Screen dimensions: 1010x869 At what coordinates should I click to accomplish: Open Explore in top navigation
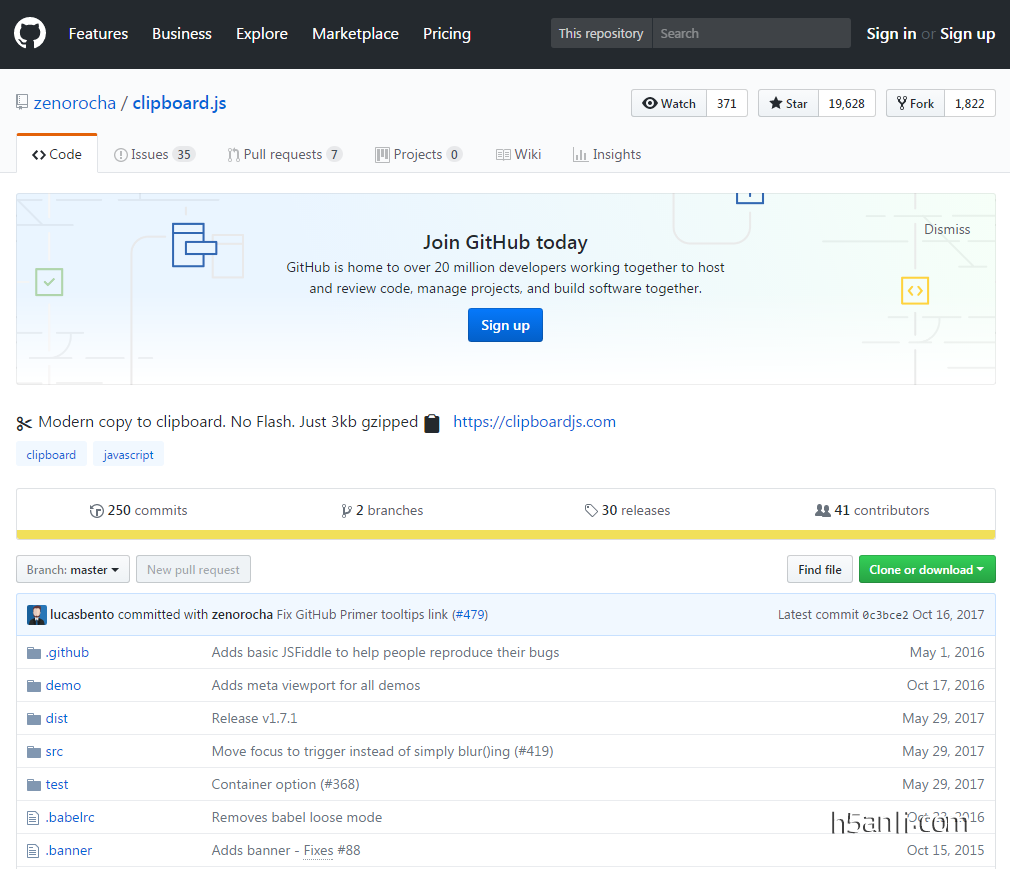(x=262, y=33)
